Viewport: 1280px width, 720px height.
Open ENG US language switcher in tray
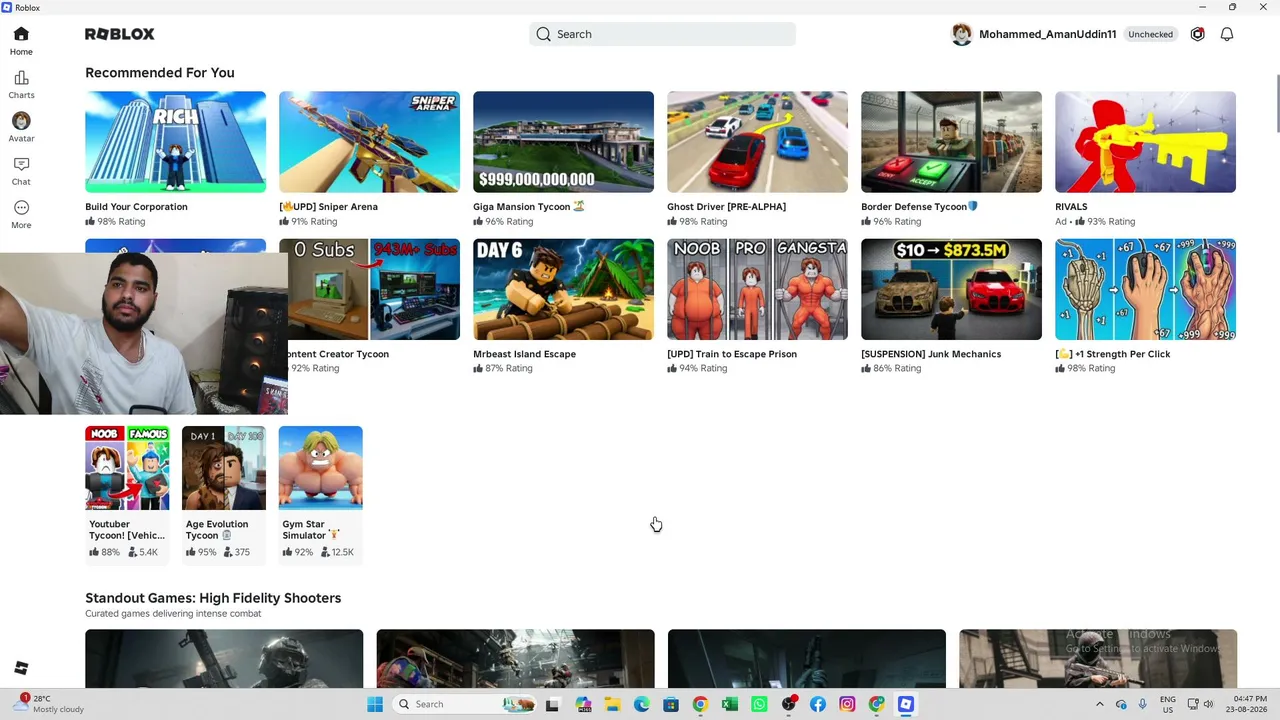[1167, 704]
